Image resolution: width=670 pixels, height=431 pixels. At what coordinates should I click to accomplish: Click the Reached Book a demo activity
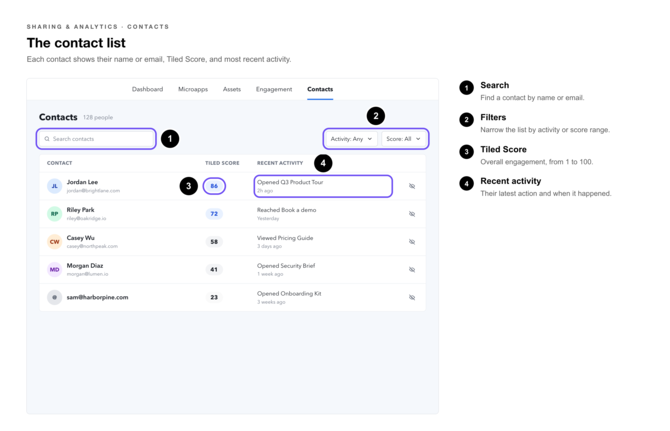286,210
